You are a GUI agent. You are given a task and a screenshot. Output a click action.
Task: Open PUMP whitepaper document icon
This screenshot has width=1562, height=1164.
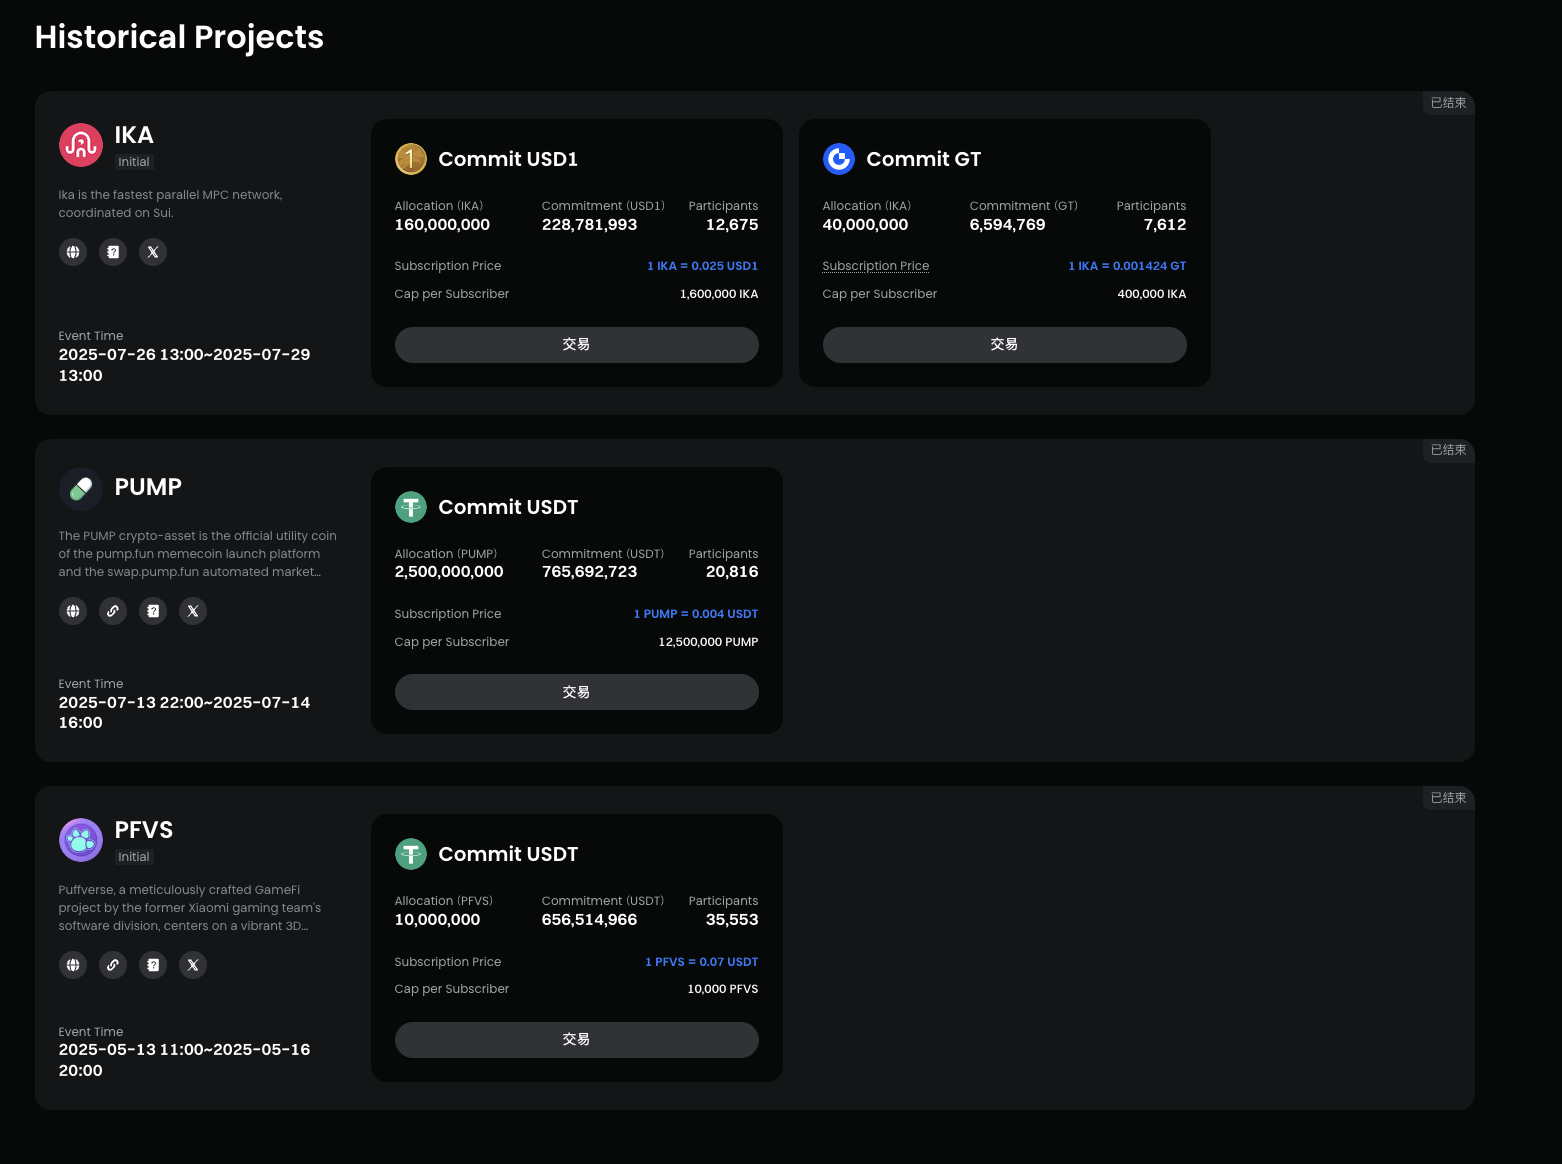pyautogui.click(x=153, y=611)
